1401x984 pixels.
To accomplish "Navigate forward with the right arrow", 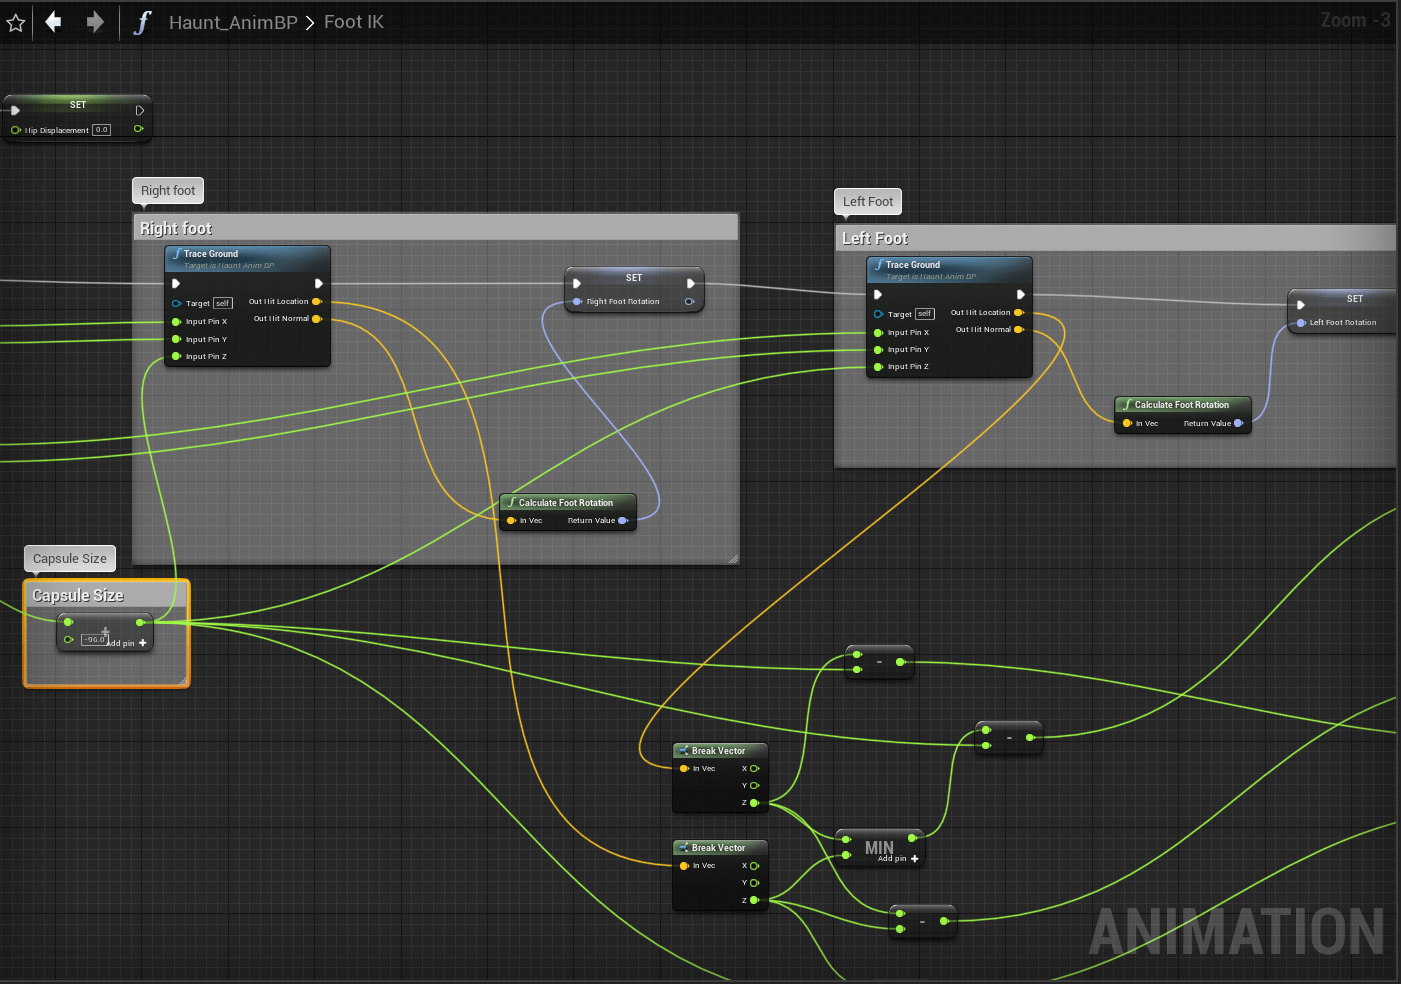I will pyautogui.click(x=95, y=22).
